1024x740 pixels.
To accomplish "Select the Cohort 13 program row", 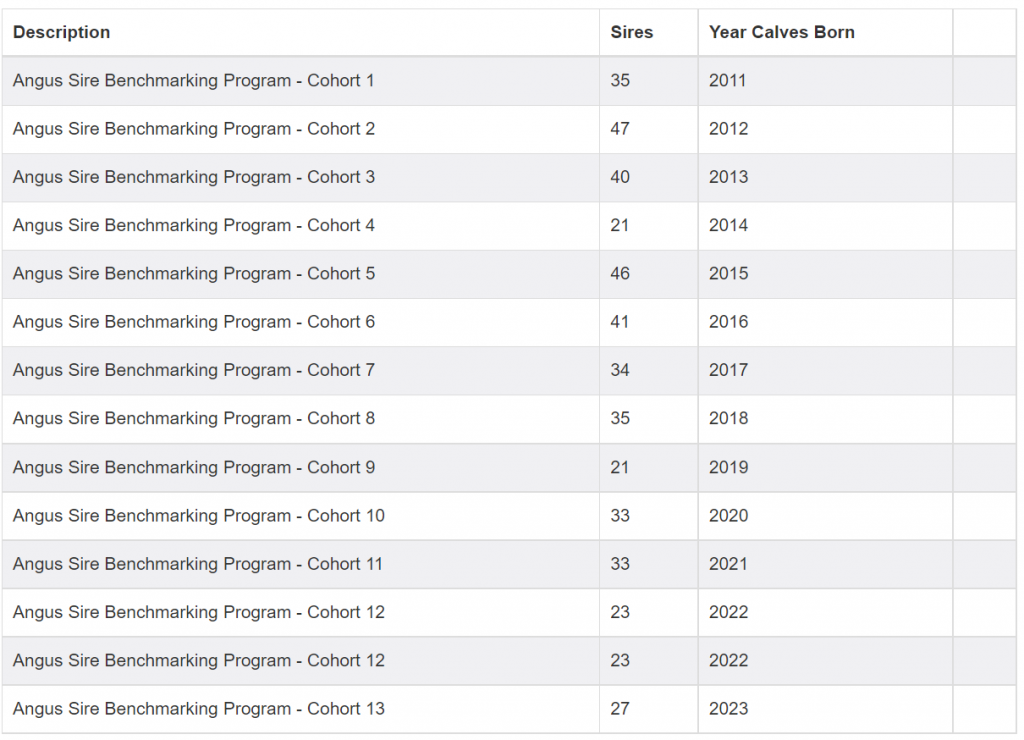I will [198, 709].
